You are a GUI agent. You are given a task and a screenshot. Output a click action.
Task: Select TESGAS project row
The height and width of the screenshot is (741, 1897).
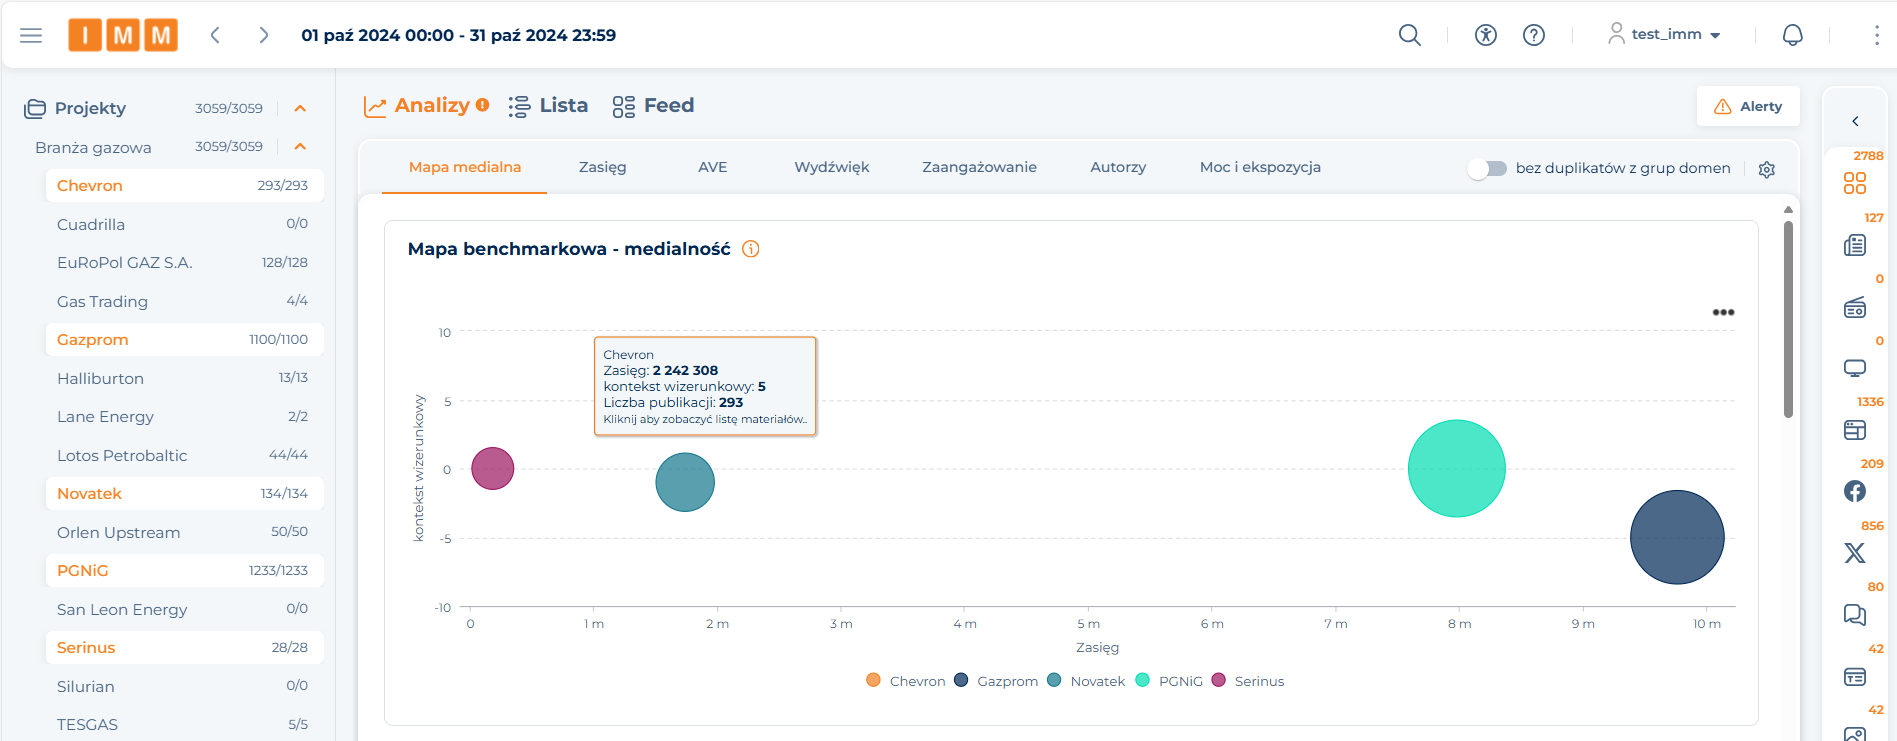[184, 724]
